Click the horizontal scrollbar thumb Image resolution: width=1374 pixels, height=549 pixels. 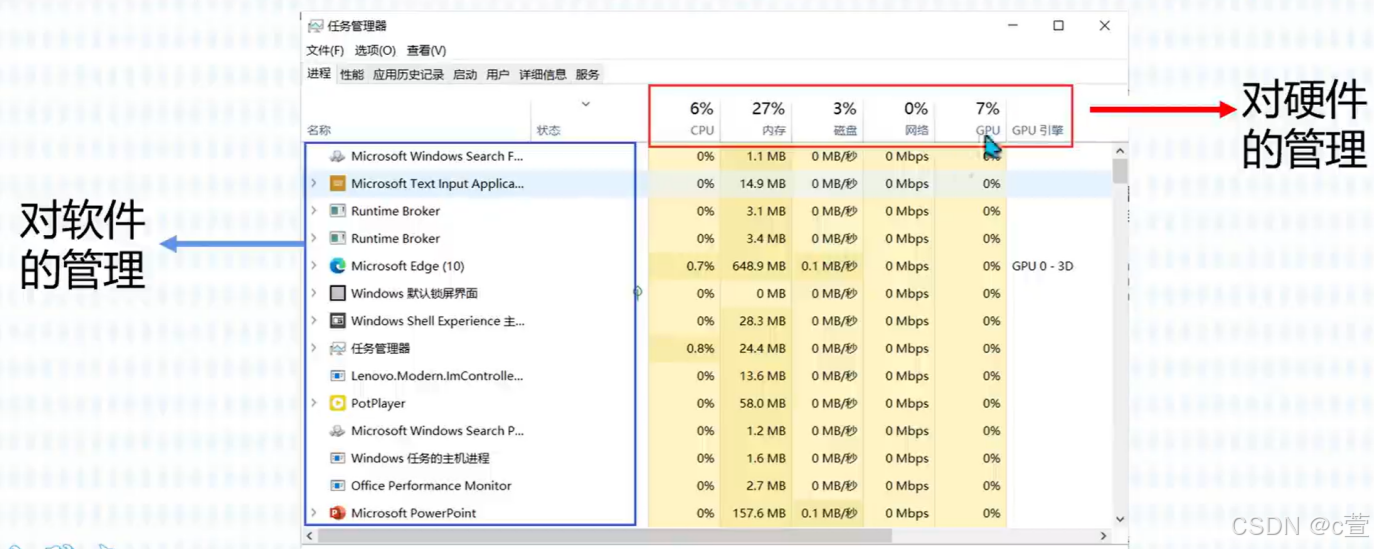click(x=604, y=536)
